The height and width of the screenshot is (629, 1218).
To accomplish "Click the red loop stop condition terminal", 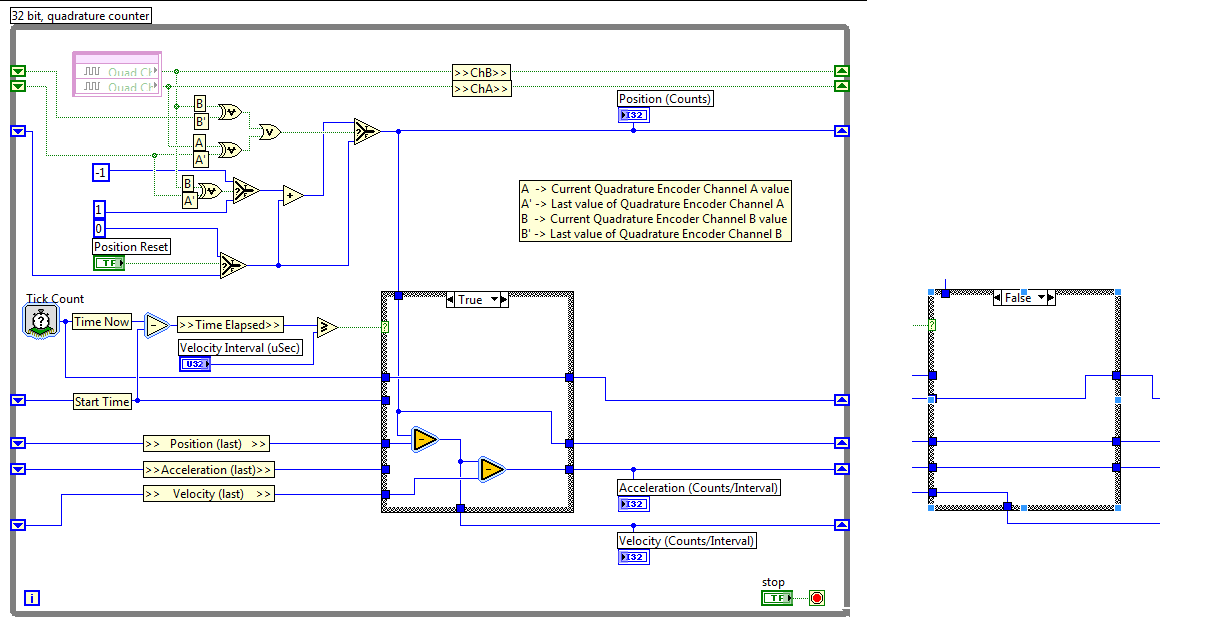I will coord(817,598).
